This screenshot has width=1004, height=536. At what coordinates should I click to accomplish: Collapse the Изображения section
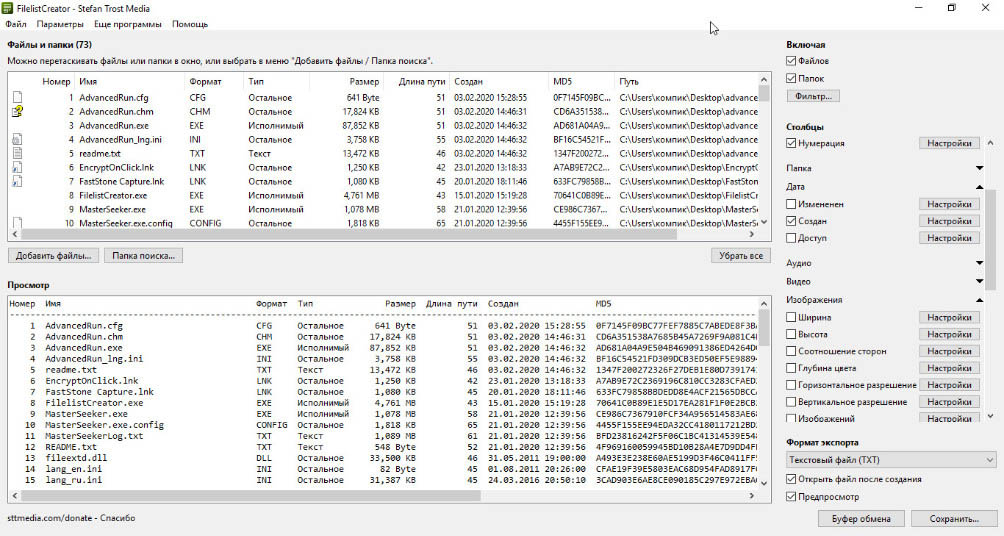coord(979,300)
